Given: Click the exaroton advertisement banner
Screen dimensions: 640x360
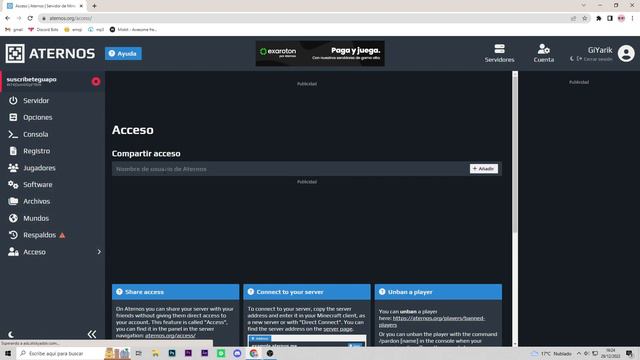Looking at the screenshot, I should coord(320,53).
